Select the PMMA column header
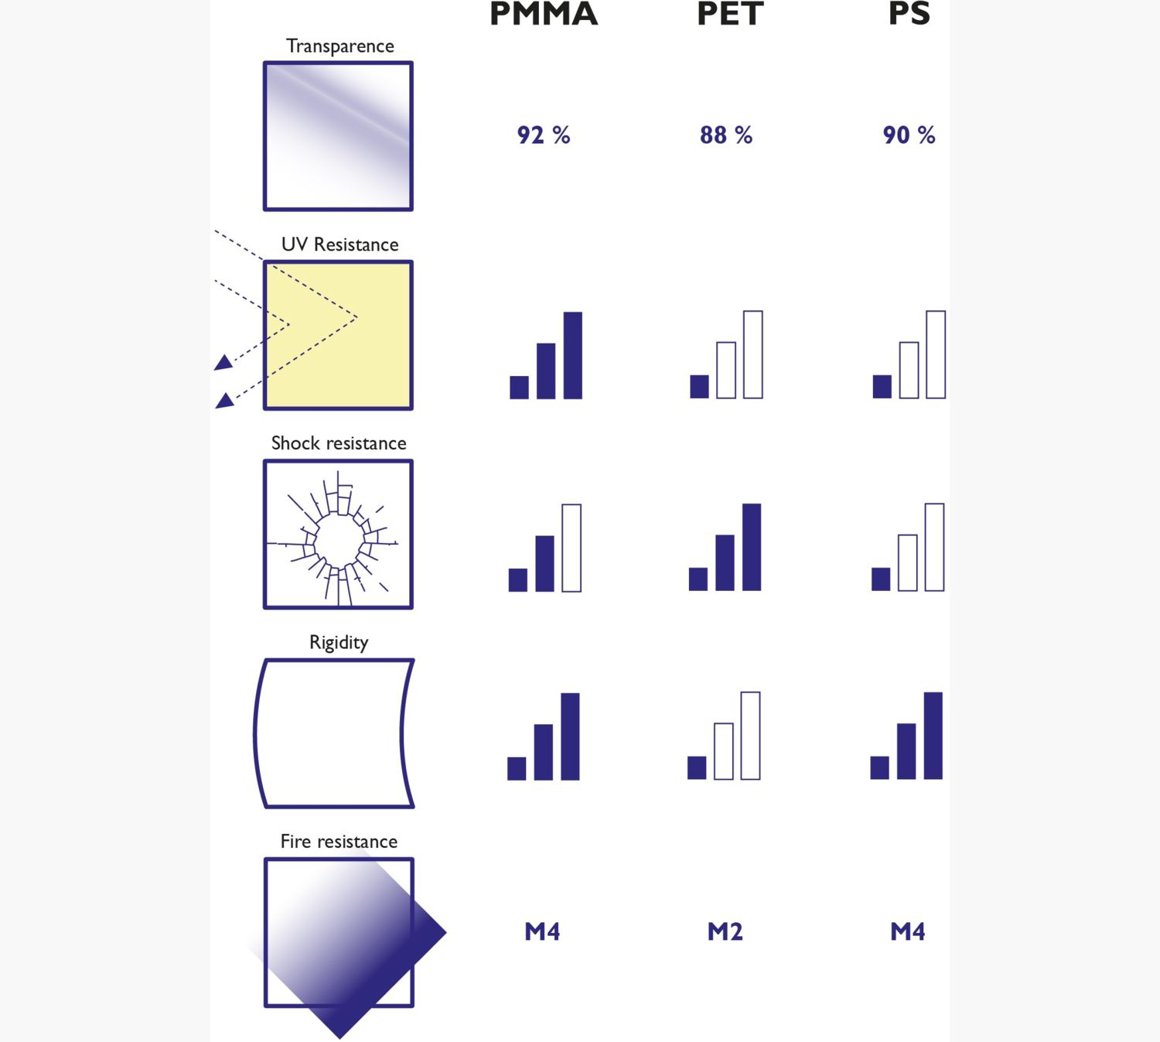 (x=544, y=14)
